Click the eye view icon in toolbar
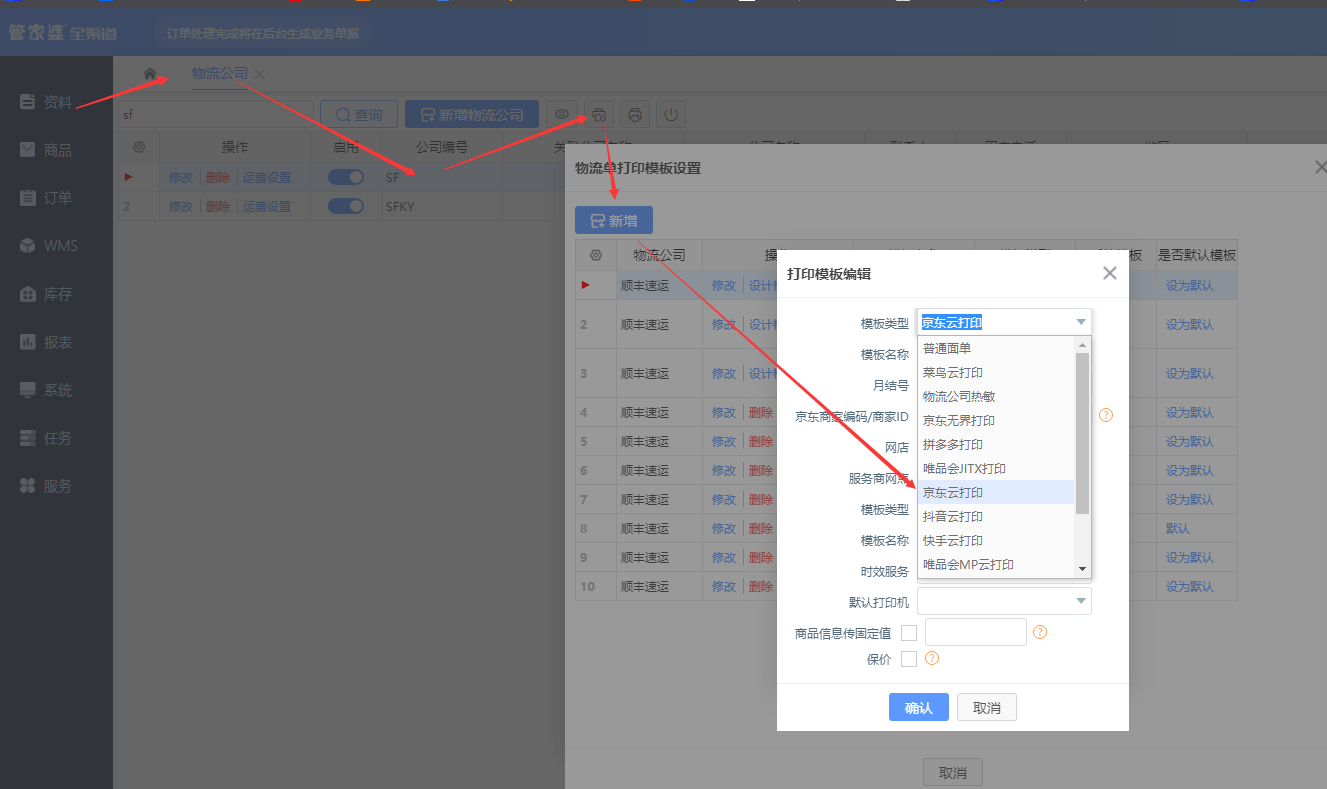 [x=563, y=114]
